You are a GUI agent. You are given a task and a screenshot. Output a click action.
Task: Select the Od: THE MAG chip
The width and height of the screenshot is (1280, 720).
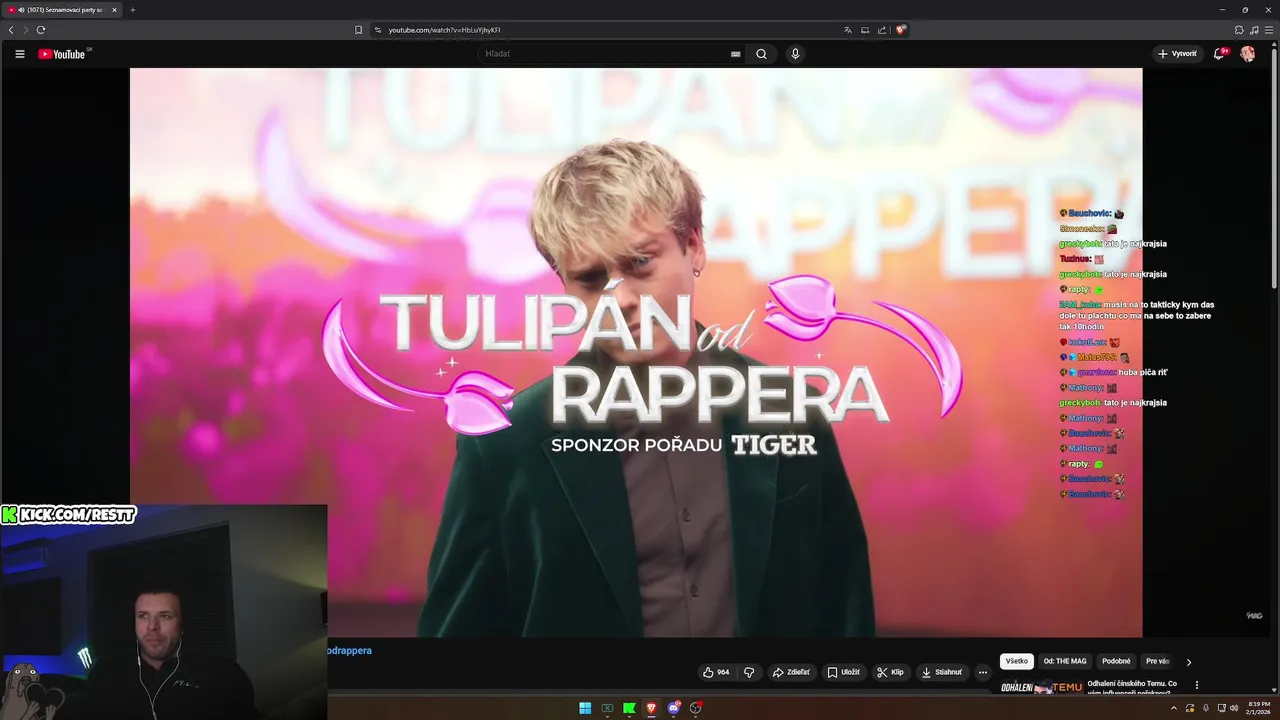[1065, 661]
